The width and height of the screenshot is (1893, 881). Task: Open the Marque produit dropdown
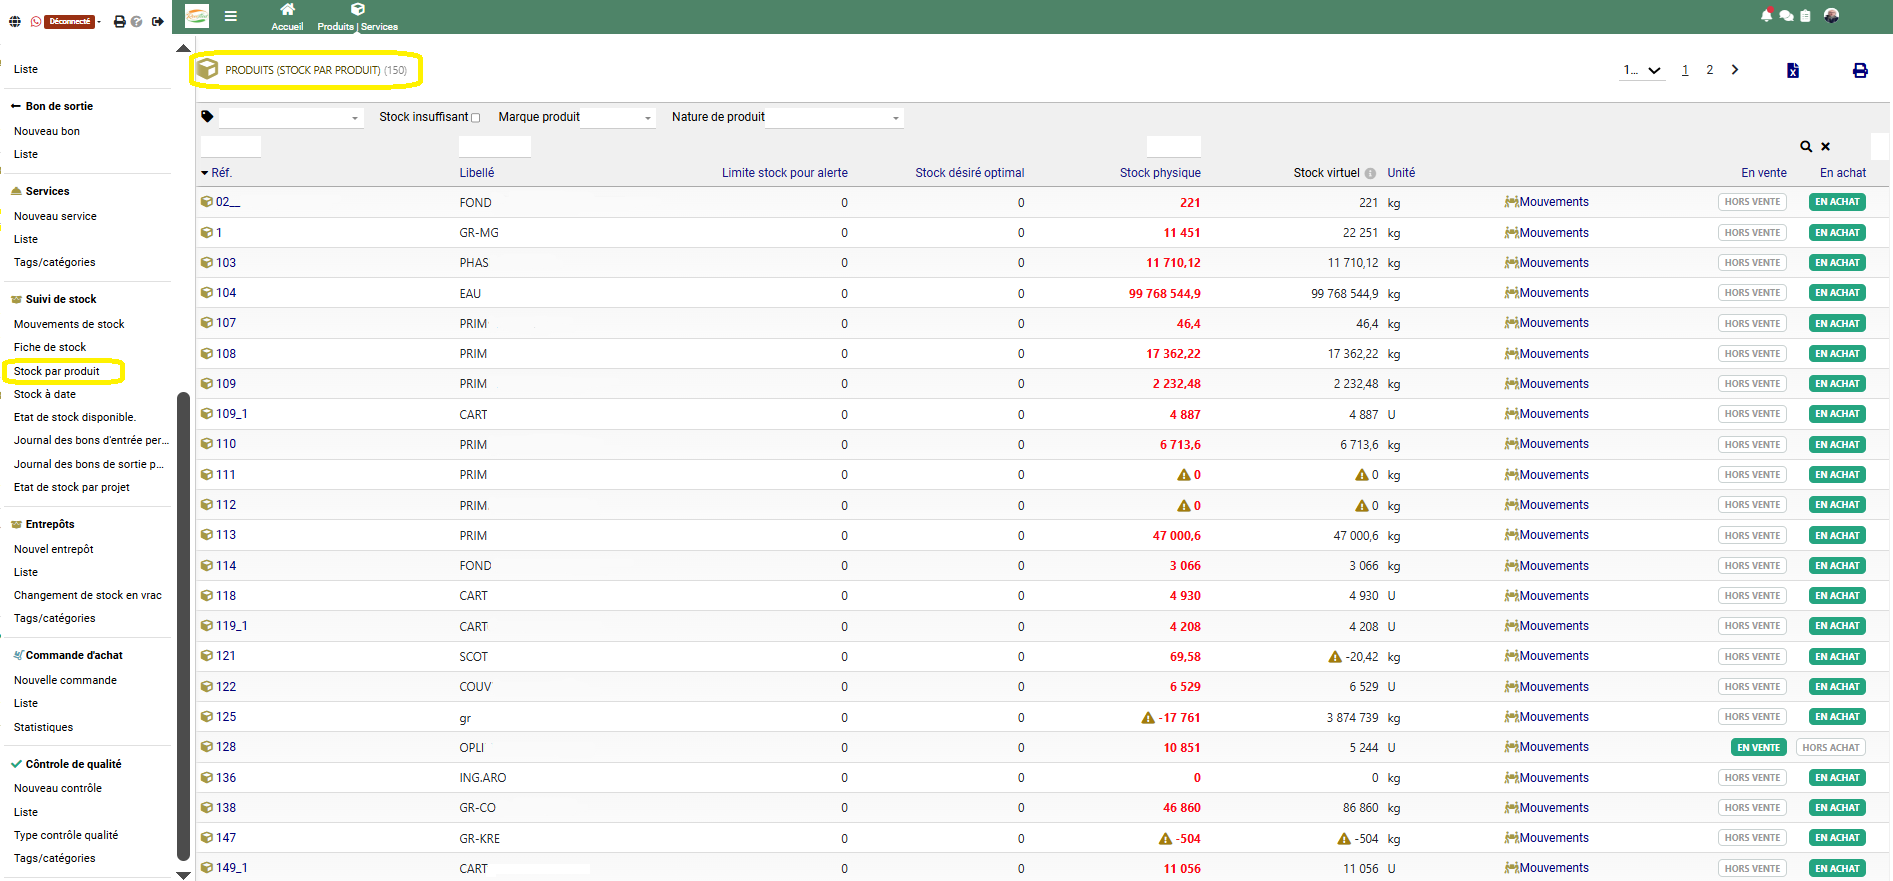tap(618, 118)
